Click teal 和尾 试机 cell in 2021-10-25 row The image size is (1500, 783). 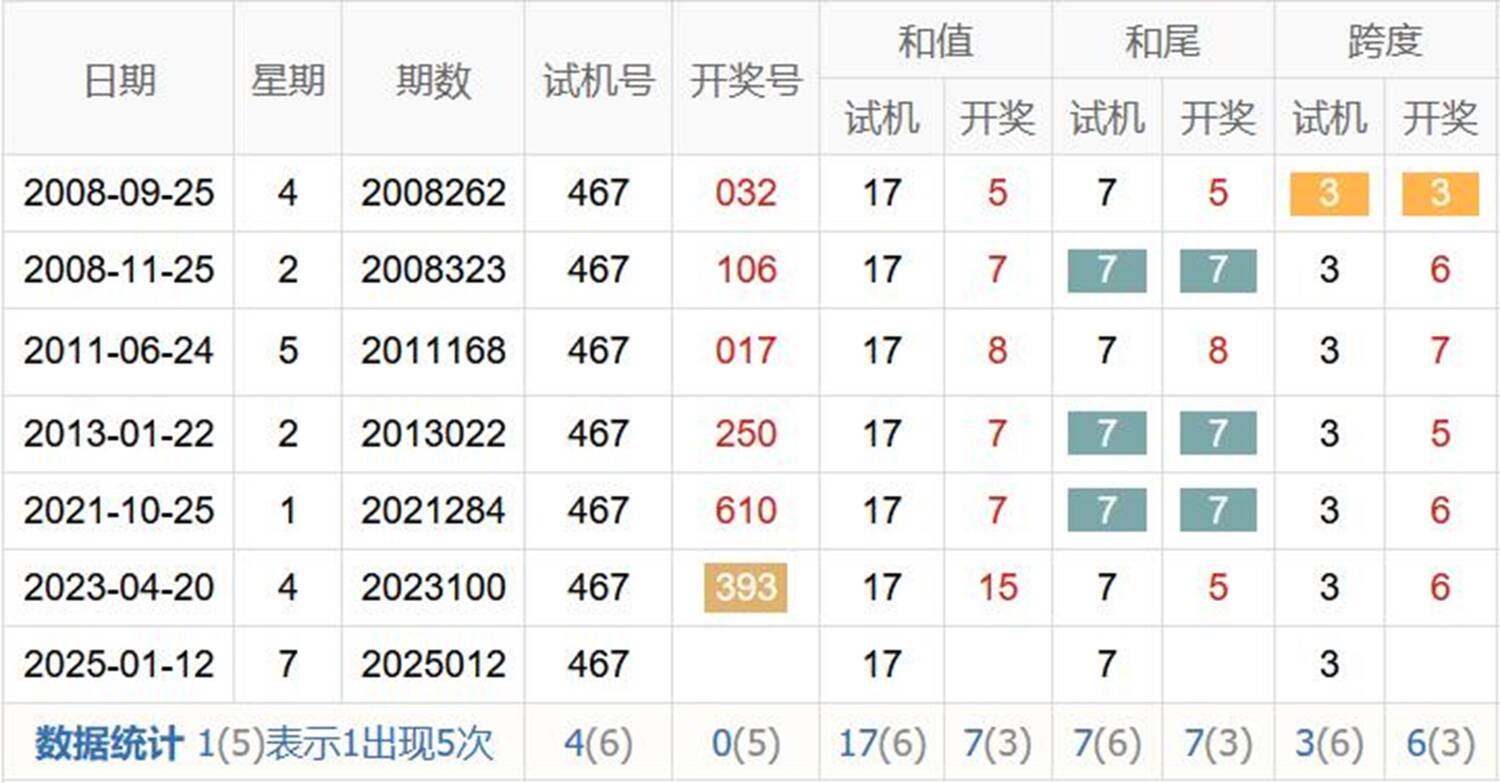click(x=1106, y=511)
